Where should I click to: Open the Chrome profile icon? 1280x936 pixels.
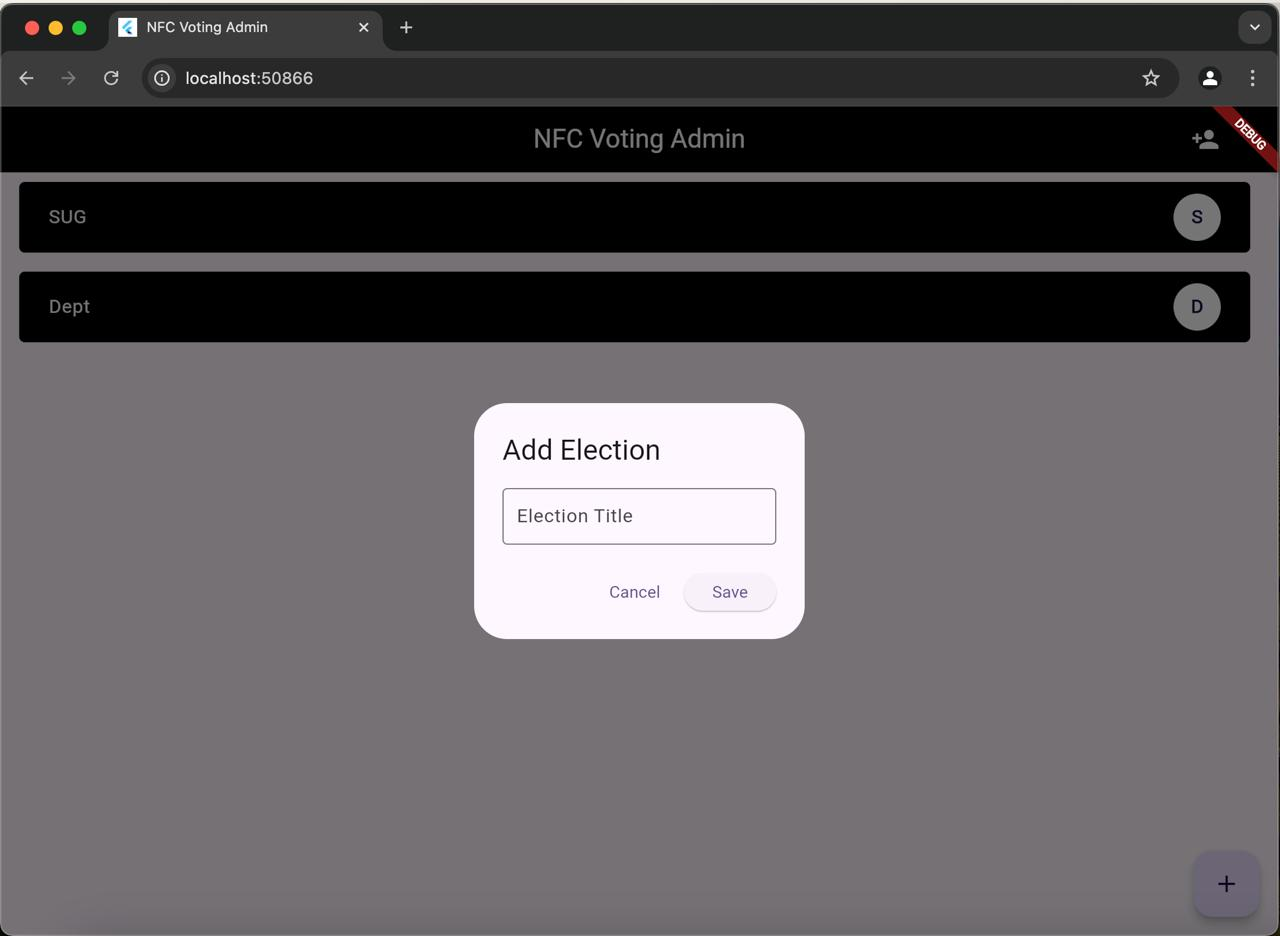tap(1209, 78)
